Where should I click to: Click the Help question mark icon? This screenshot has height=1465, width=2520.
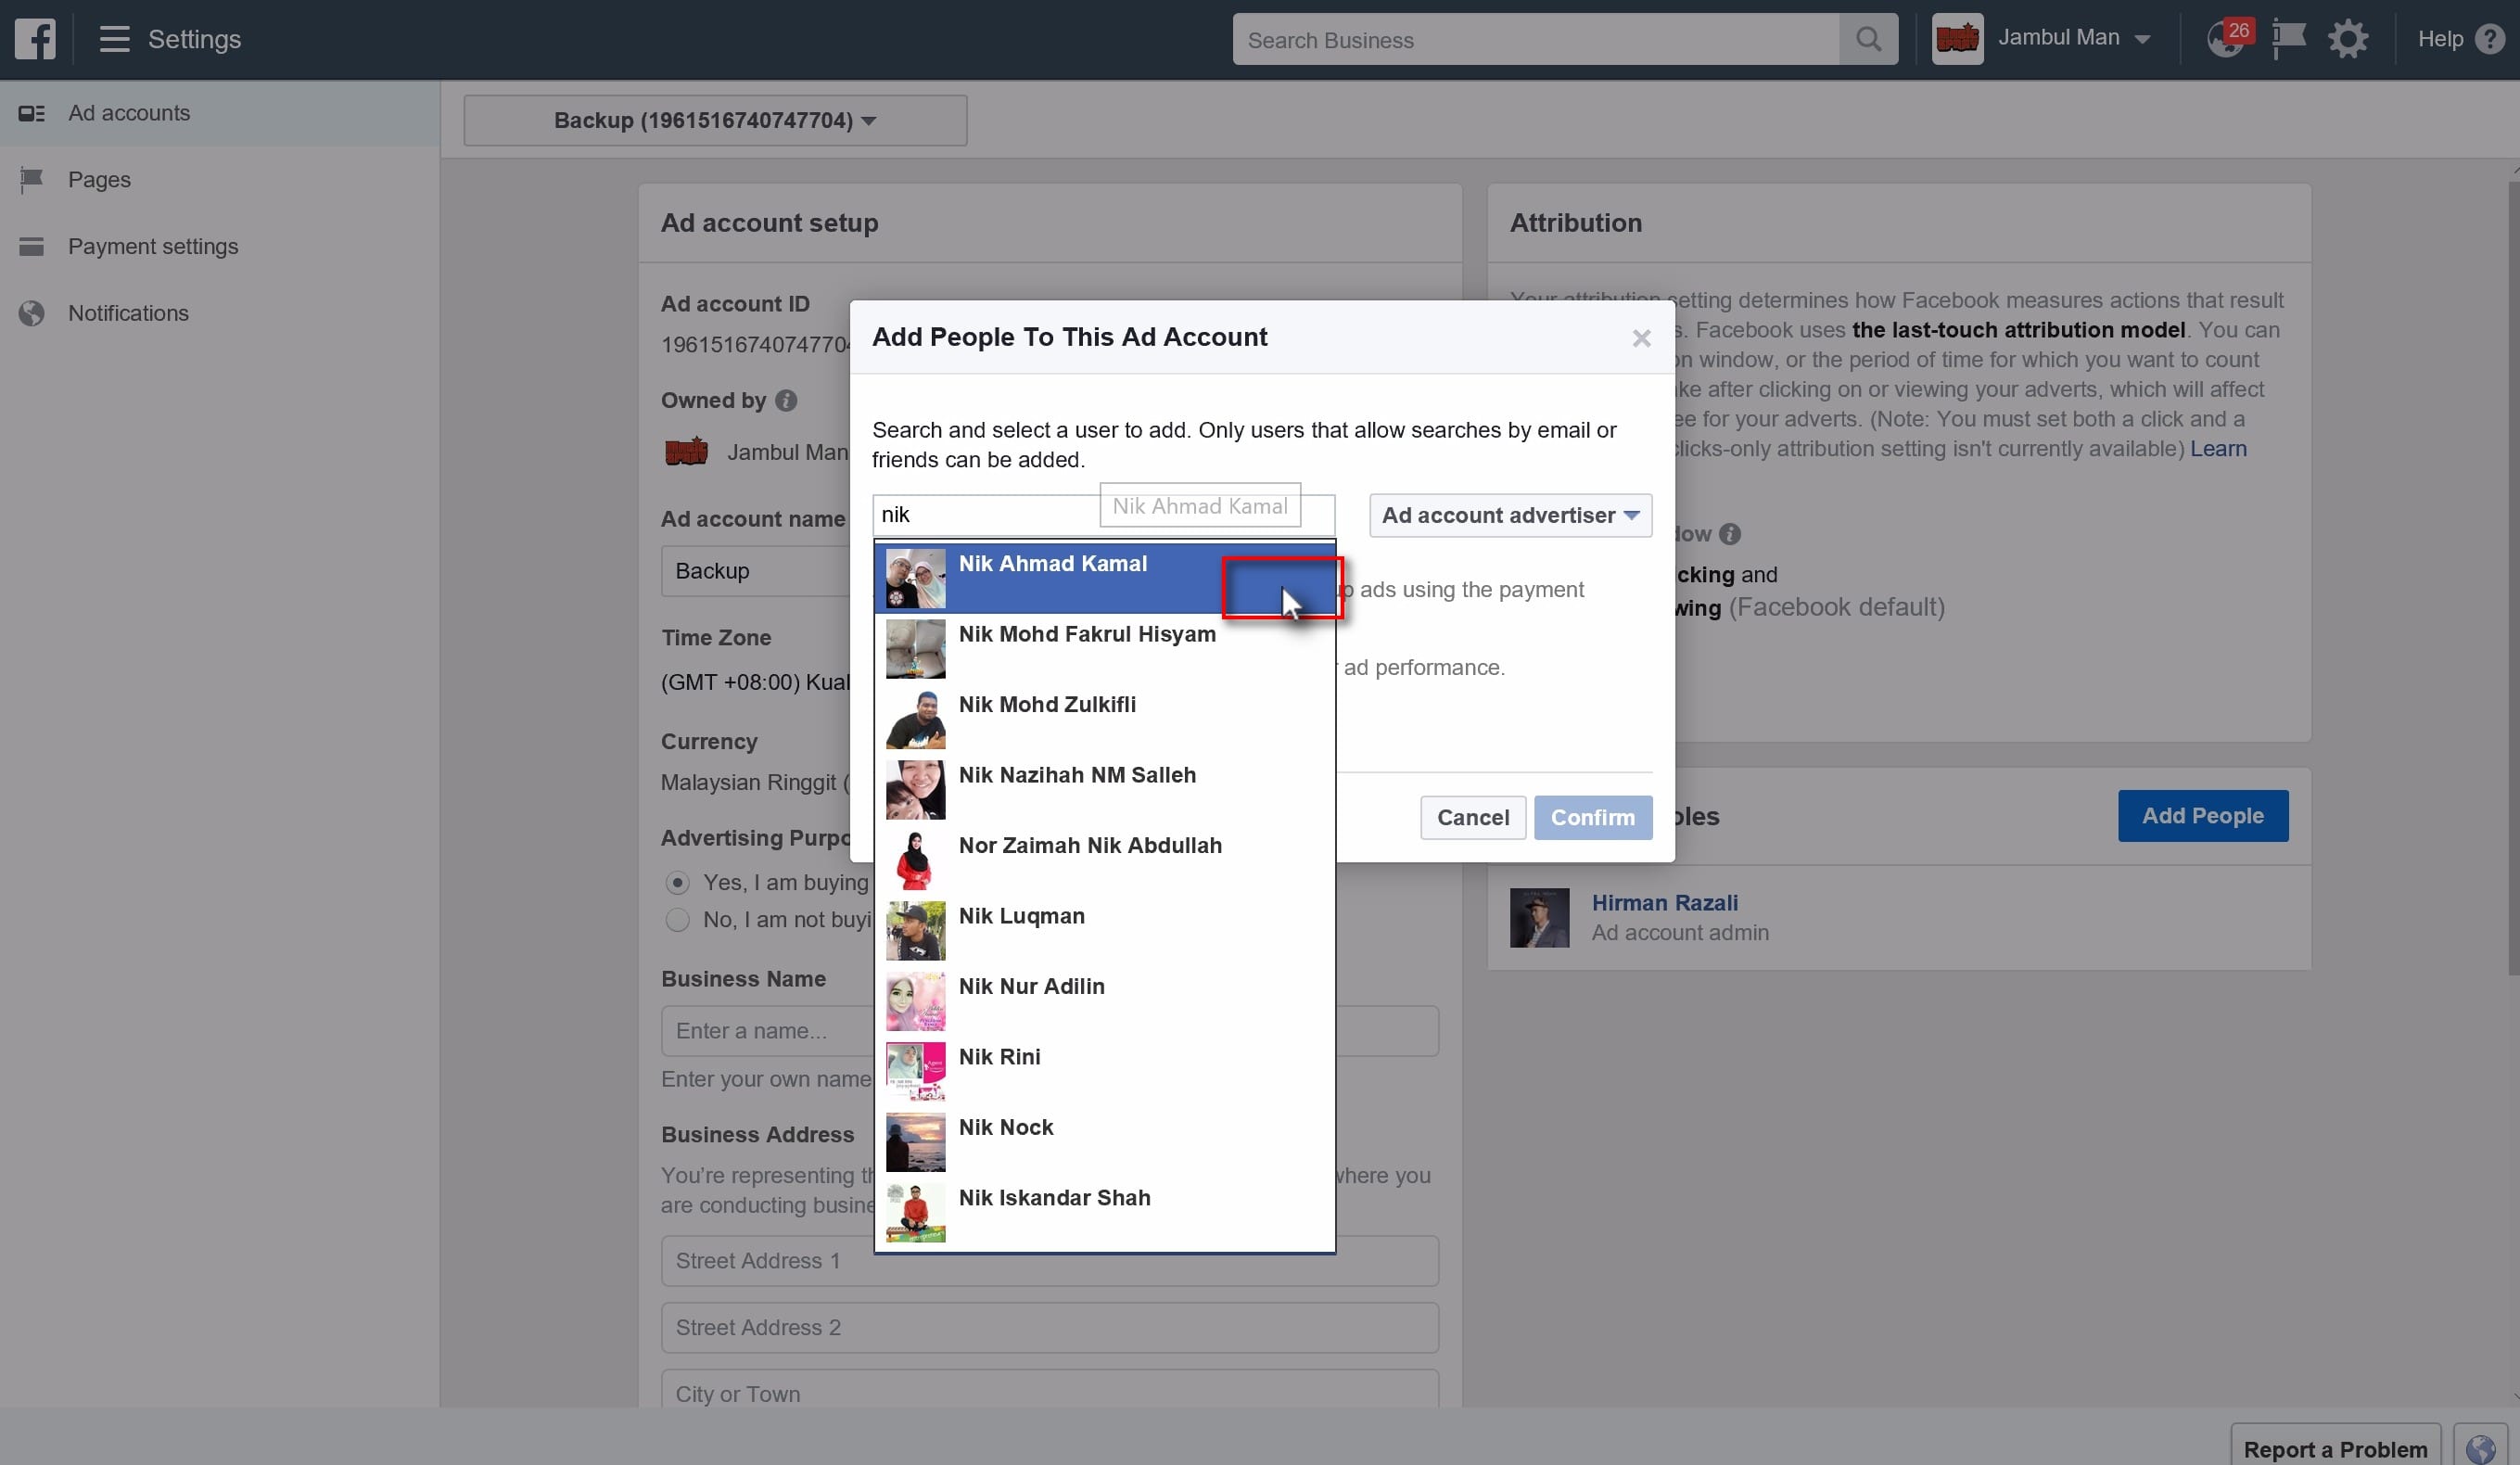coord(2489,39)
